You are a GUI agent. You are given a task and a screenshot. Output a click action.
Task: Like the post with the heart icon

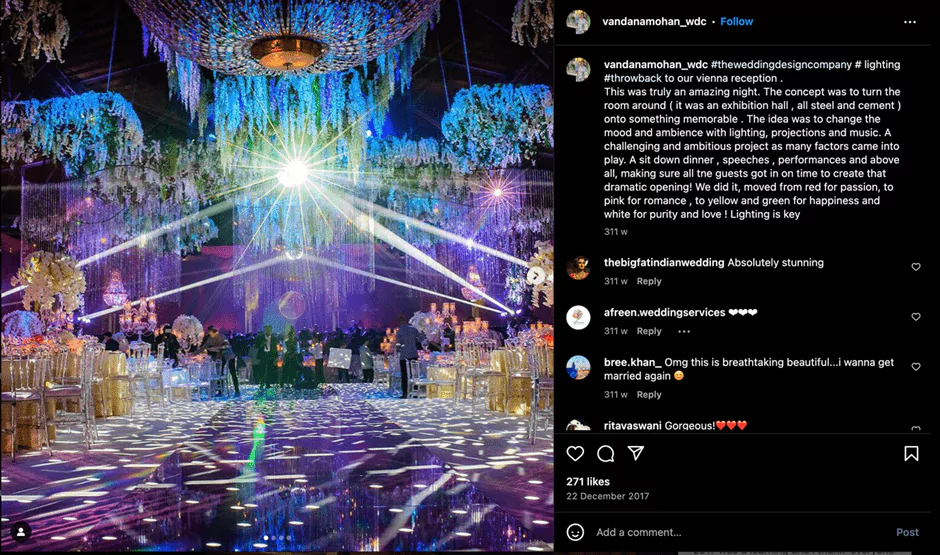pos(575,454)
